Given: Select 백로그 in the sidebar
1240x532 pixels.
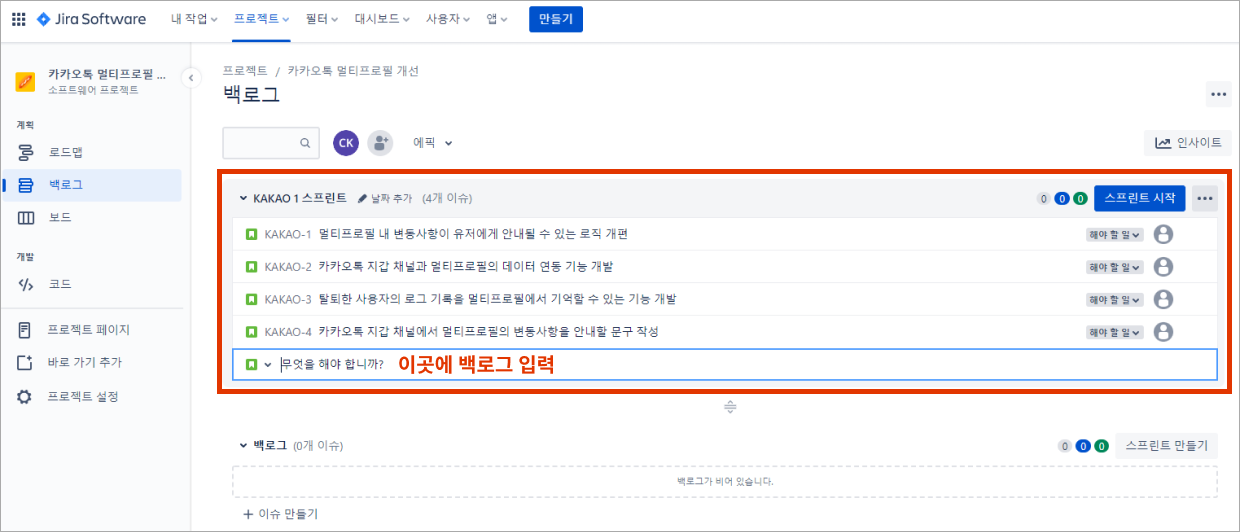Looking at the screenshot, I should [x=91, y=185].
